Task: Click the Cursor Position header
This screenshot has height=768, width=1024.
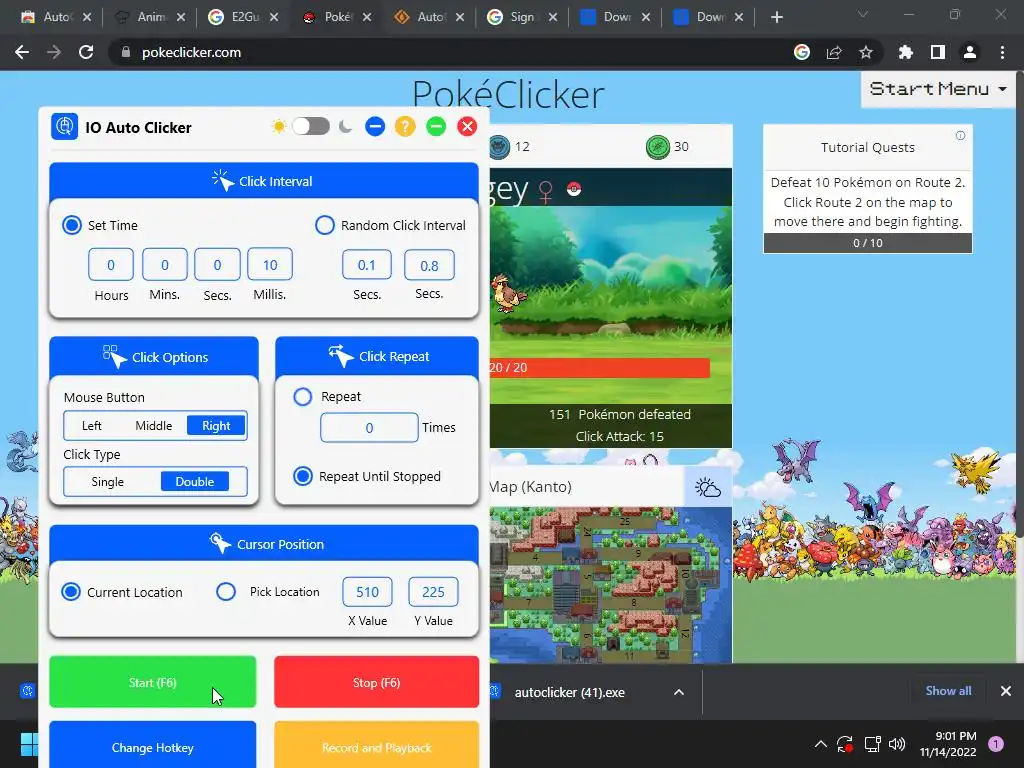Action: (x=264, y=544)
